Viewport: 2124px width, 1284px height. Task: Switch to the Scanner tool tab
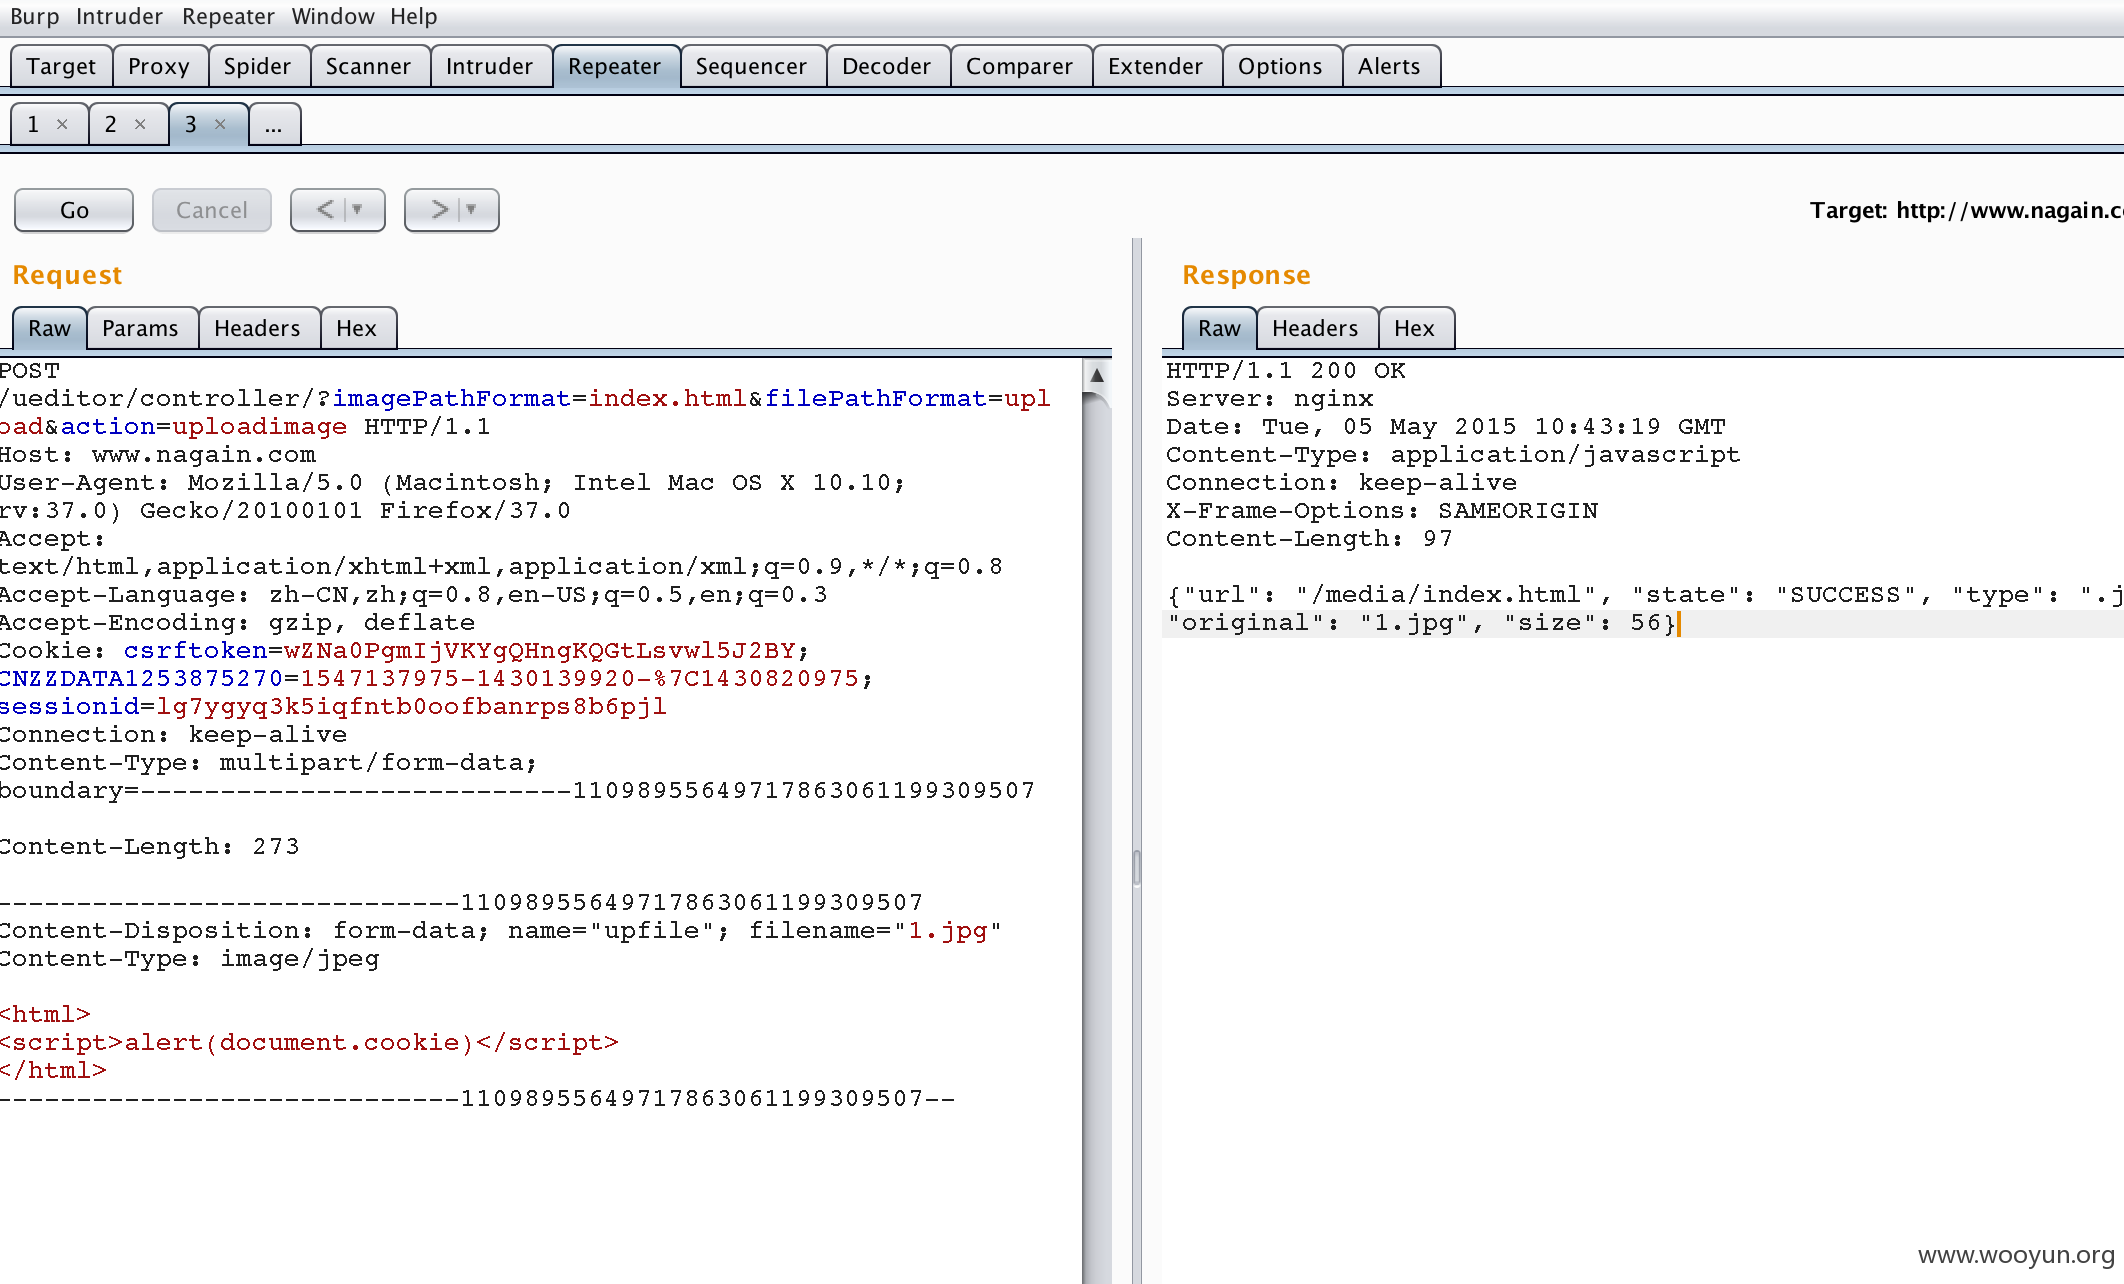[368, 66]
